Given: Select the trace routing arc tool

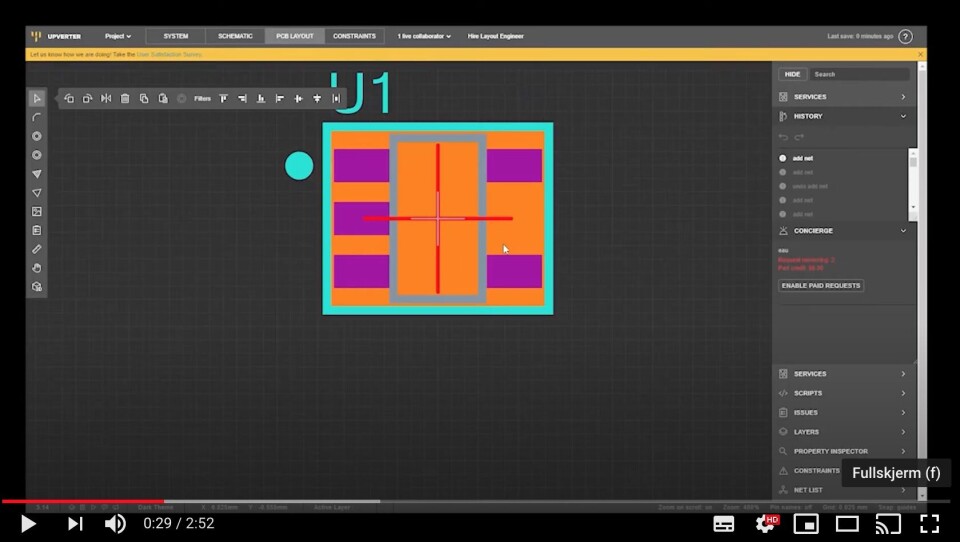Looking at the screenshot, I should coord(37,117).
